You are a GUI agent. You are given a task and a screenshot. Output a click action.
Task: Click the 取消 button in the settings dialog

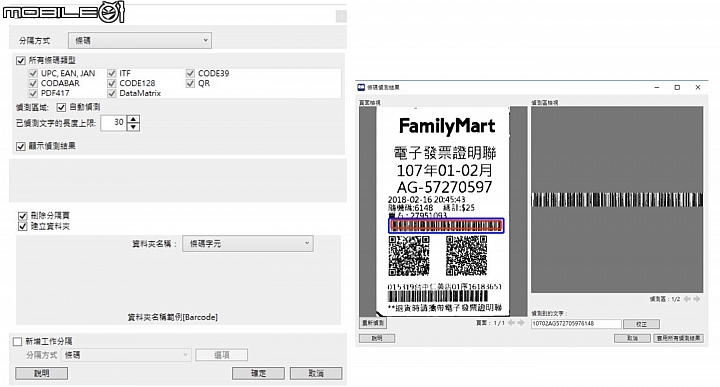pyautogui.click(x=316, y=374)
